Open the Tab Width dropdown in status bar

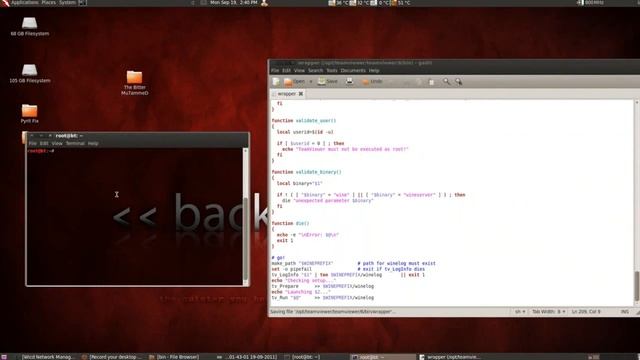(x=549, y=312)
